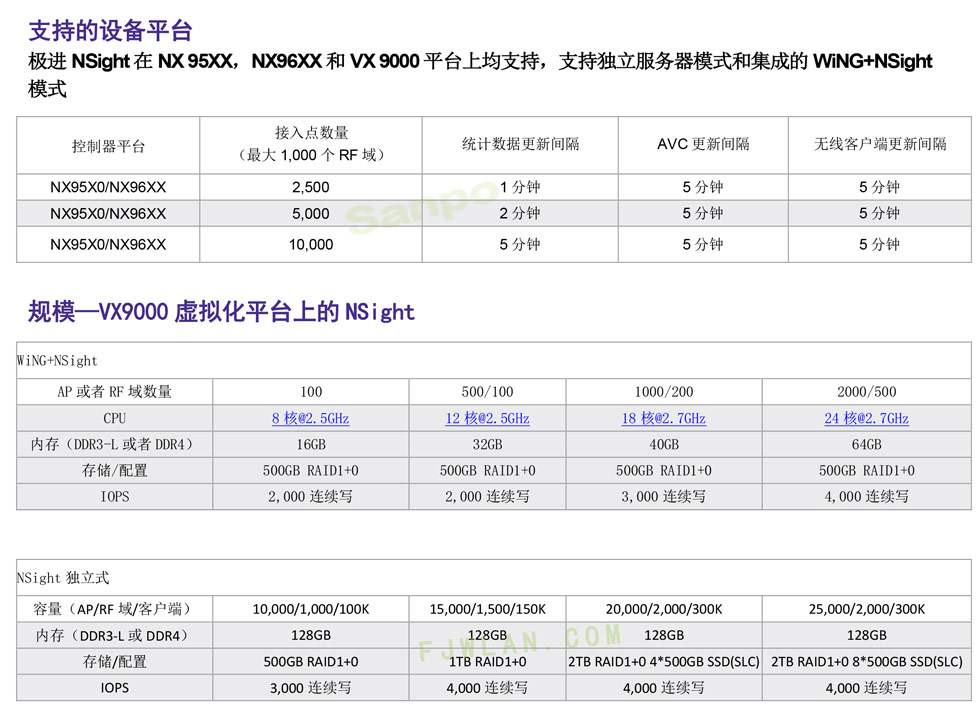Click the 5,000 access point cell
Image resolution: width=980 pixels, height=711 pixels.
click(311, 214)
